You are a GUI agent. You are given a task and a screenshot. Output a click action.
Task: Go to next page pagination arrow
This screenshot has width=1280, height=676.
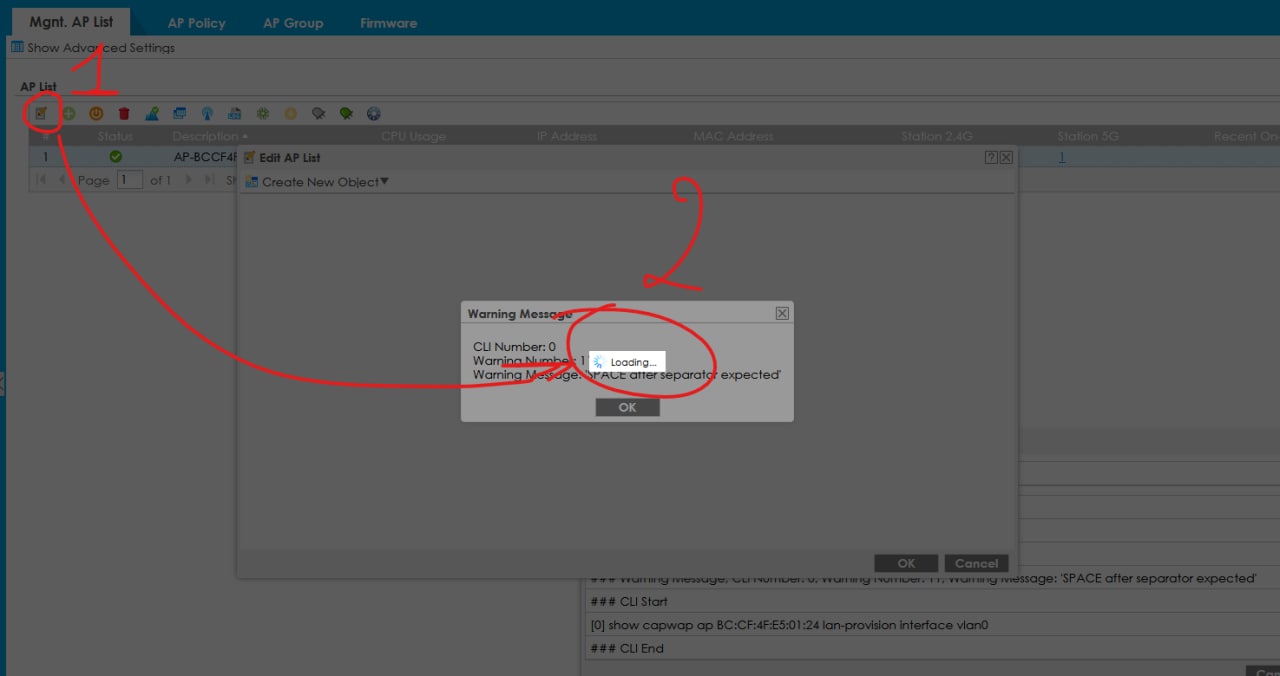pyautogui.click(x=188, y=180)
